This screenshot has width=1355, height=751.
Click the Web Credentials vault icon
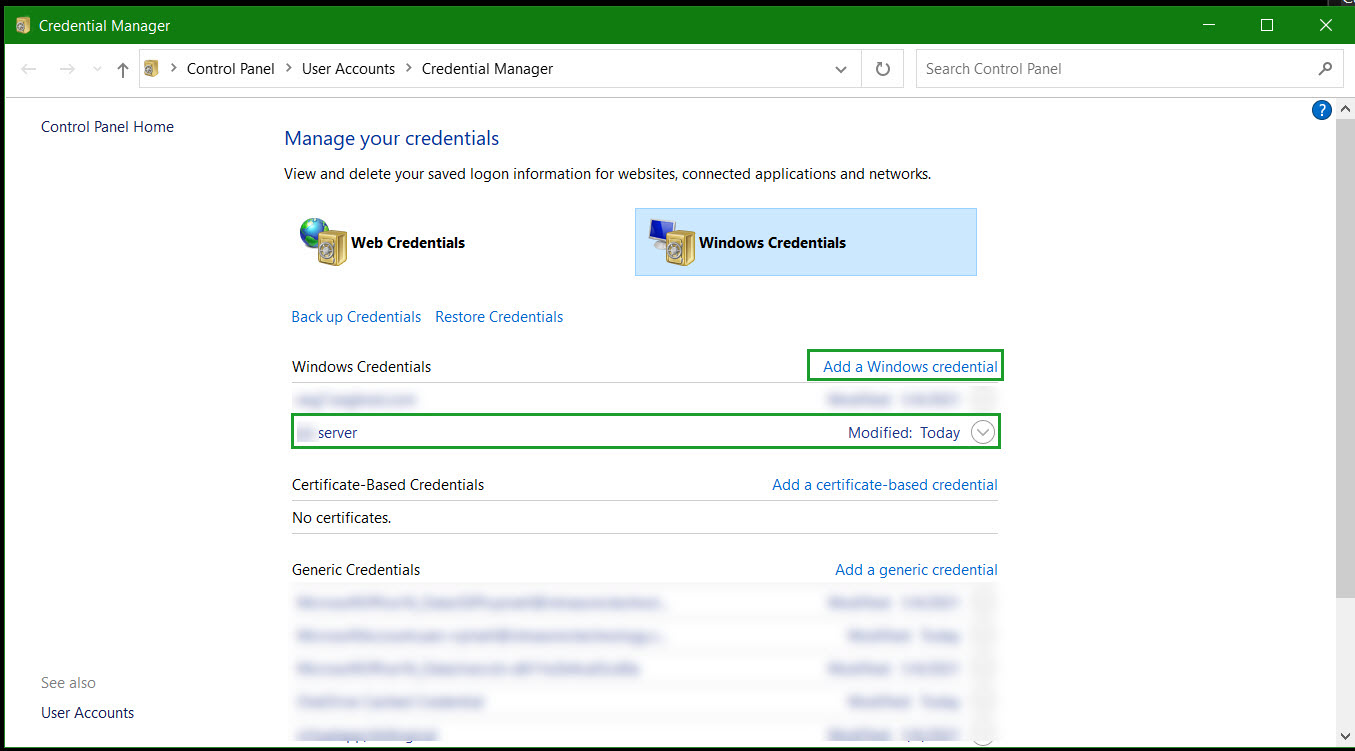pos(323,242)
